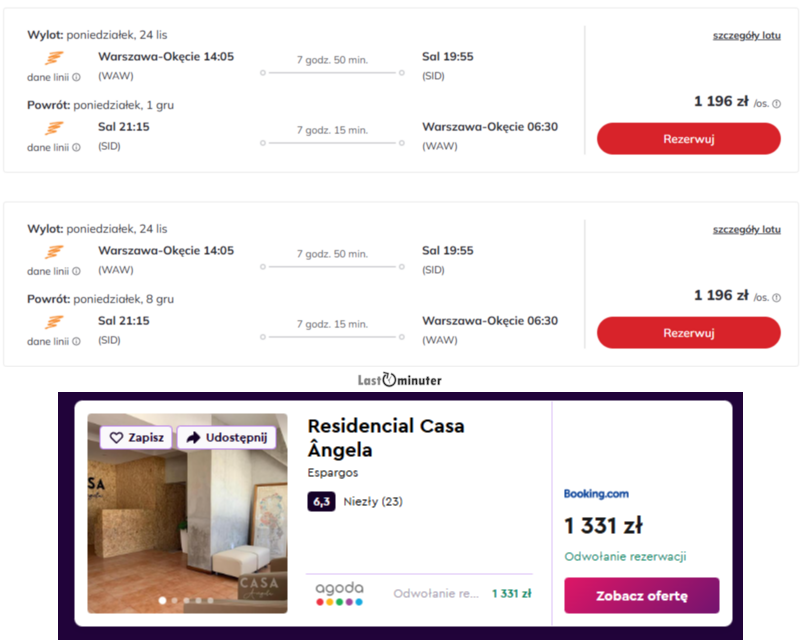Click the Lastminuter logo
Image resolution: width=800 pixels, height=640 pixels.
[x=400, y=380]
